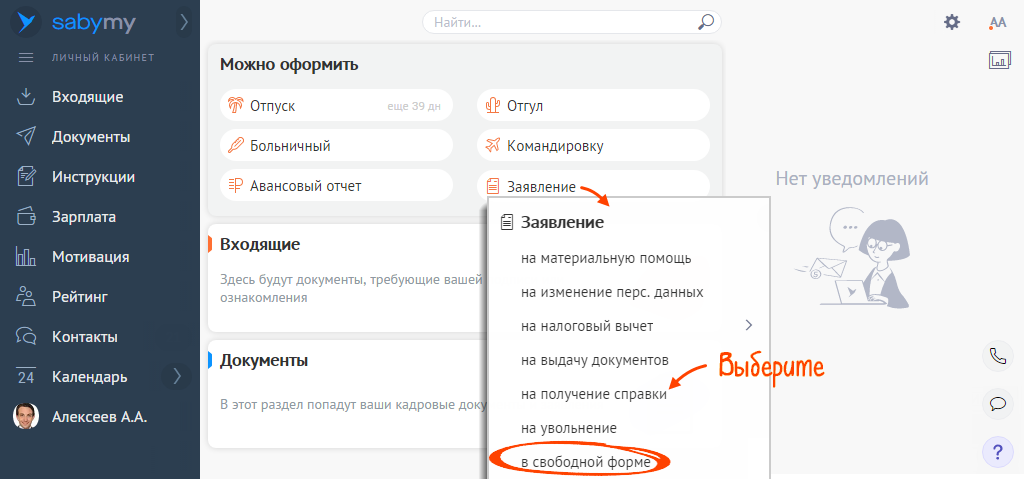Choose на получение справки option

tap(594, 394)
